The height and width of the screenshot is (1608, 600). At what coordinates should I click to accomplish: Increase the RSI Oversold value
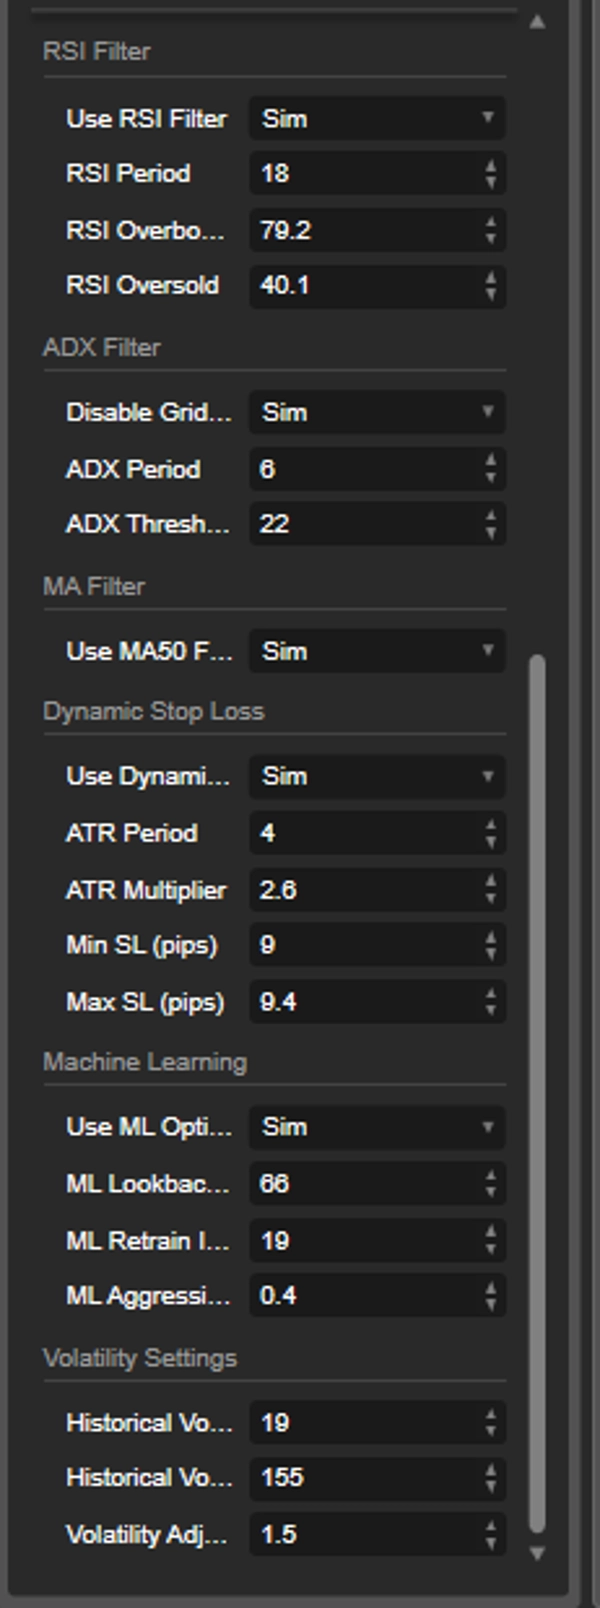(x=490, y=278)
